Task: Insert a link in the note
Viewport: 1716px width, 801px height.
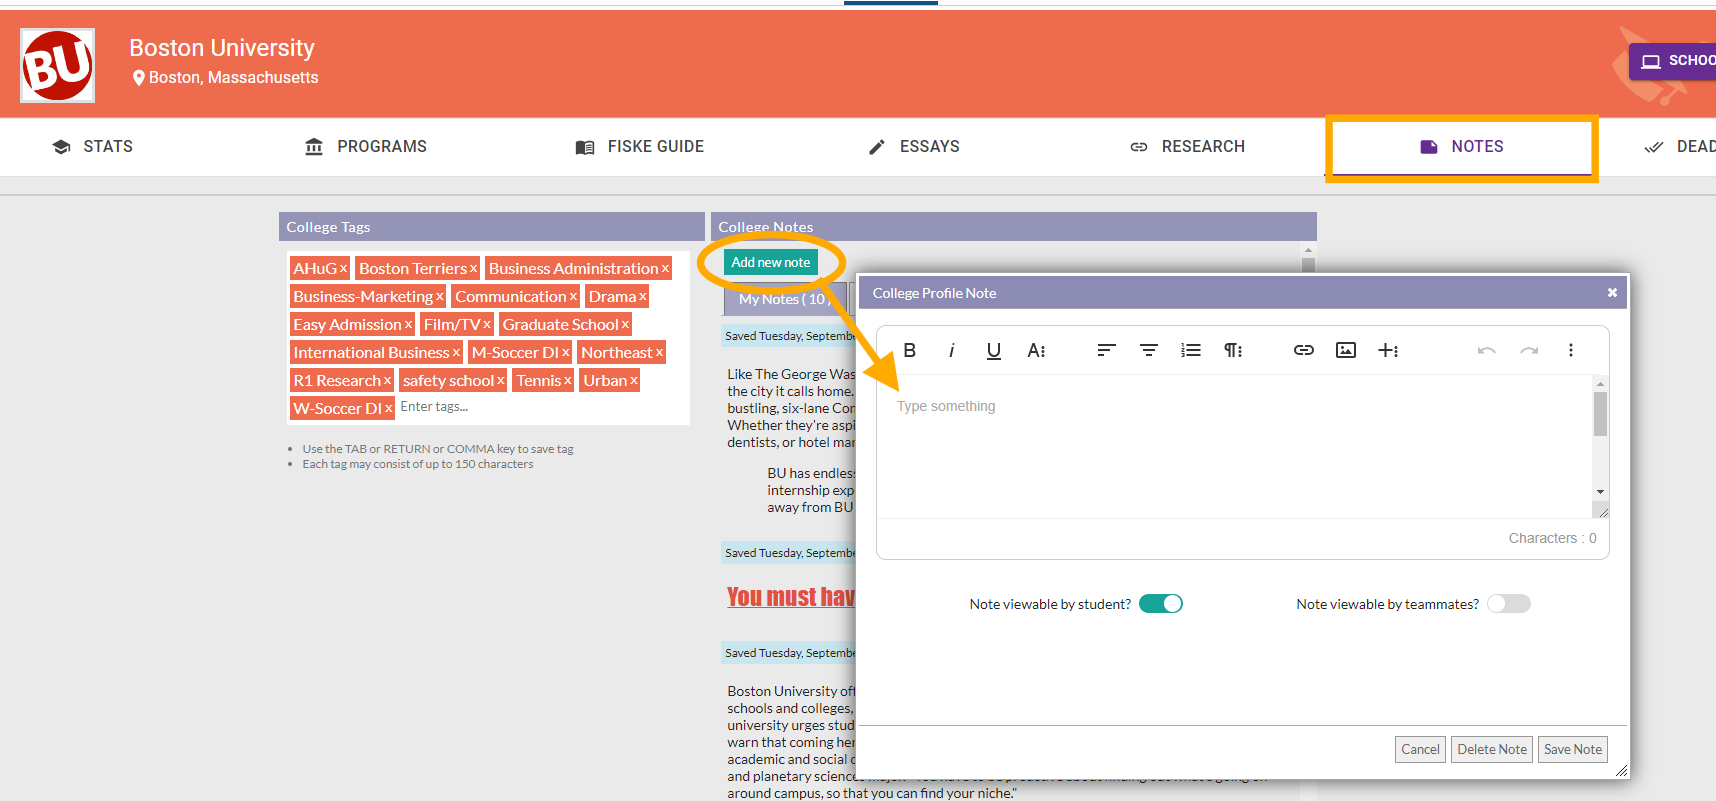Action: point(1304,350)
